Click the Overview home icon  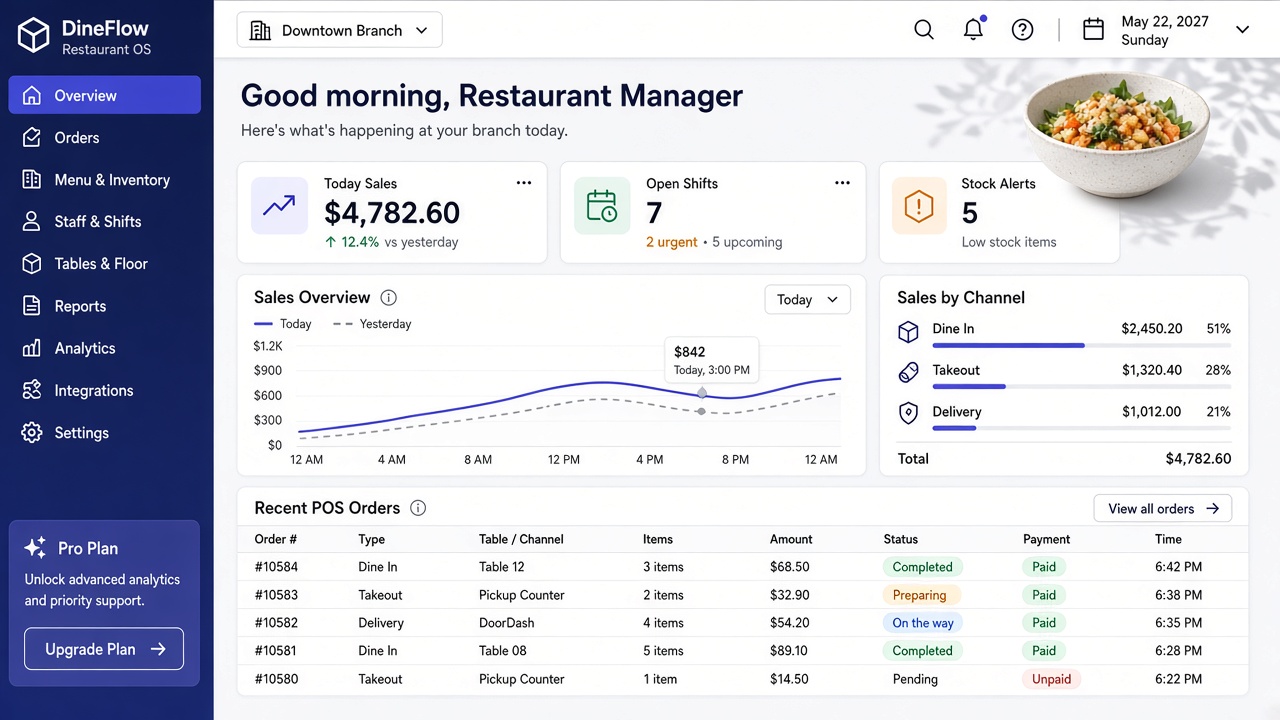pyautogui.click(x=32, y=95)
